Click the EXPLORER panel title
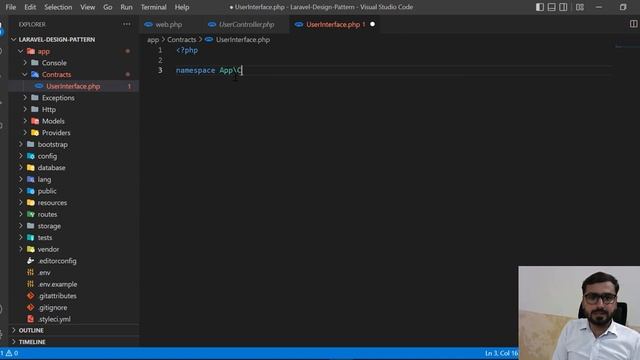This screenshot has width=640, height=360. tap(32, 24)
